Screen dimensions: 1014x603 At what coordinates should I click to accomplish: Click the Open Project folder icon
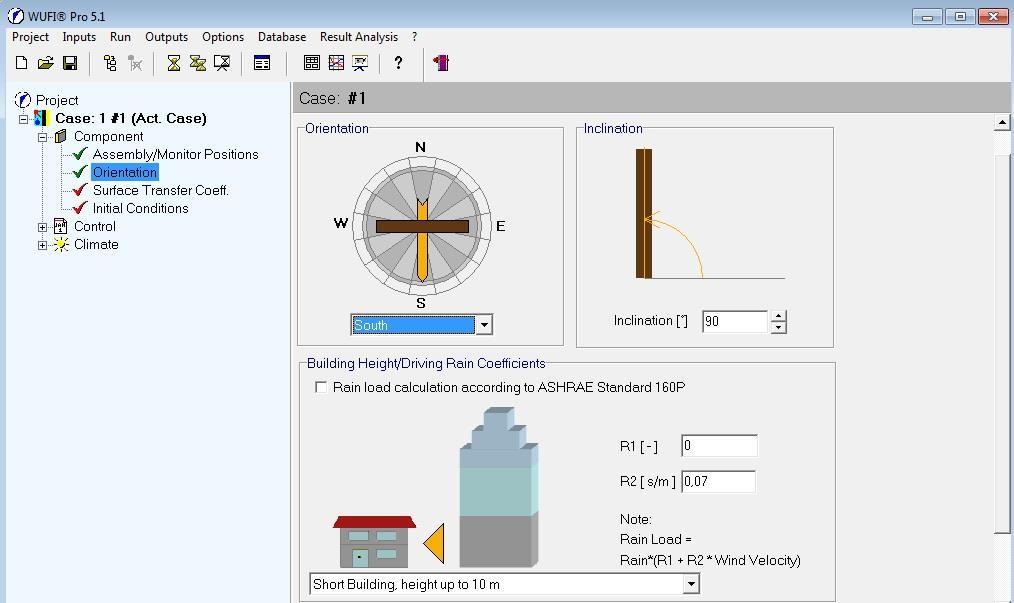point(45,63)
